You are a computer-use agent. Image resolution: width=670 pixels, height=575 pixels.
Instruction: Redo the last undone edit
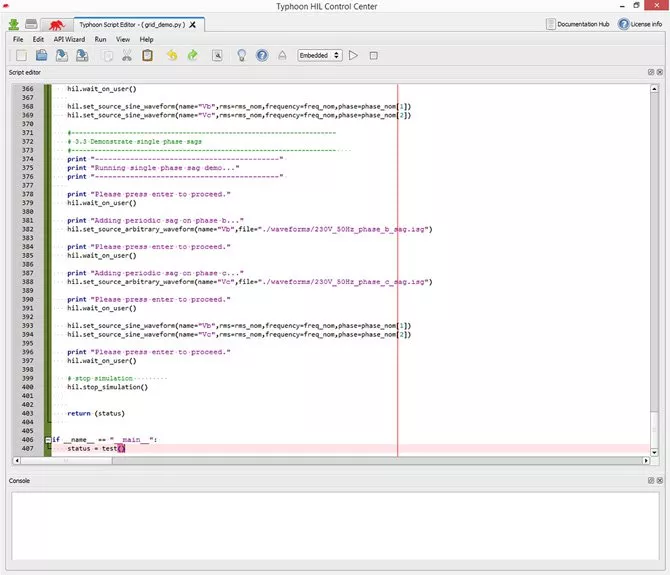[x=193, y=56]
